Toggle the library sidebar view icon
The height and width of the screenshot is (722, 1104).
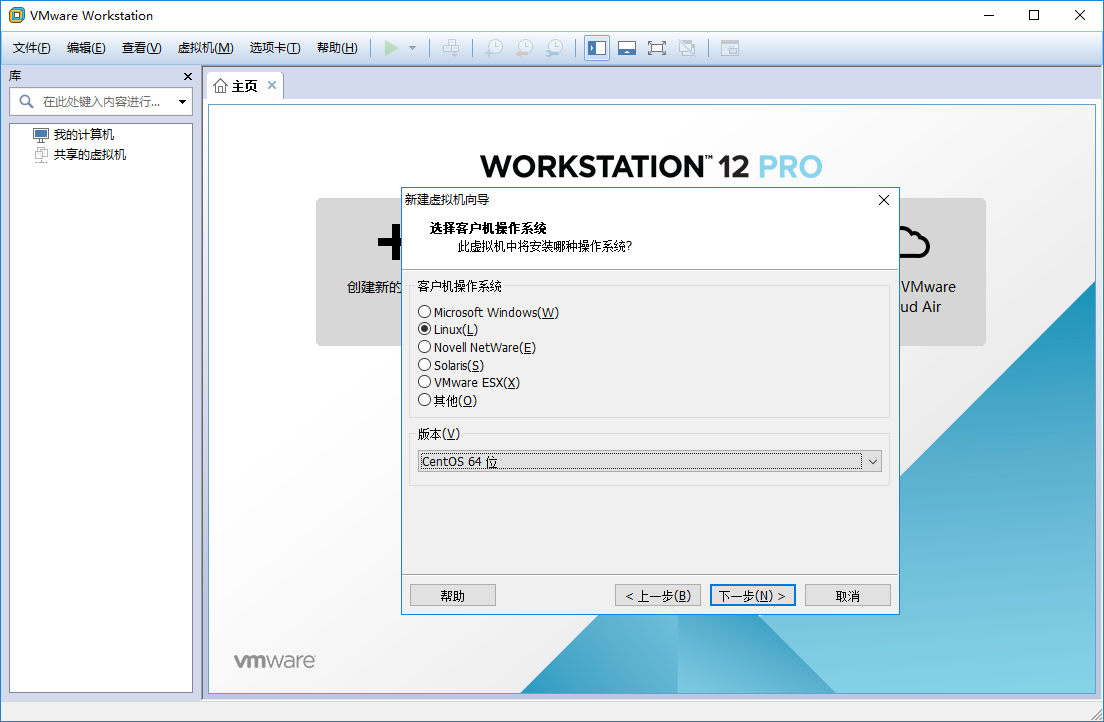point(597,48)
